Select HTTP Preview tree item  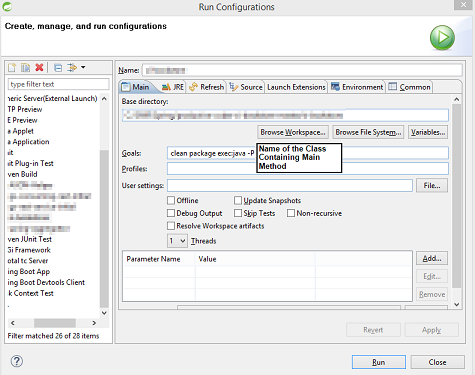25,109
